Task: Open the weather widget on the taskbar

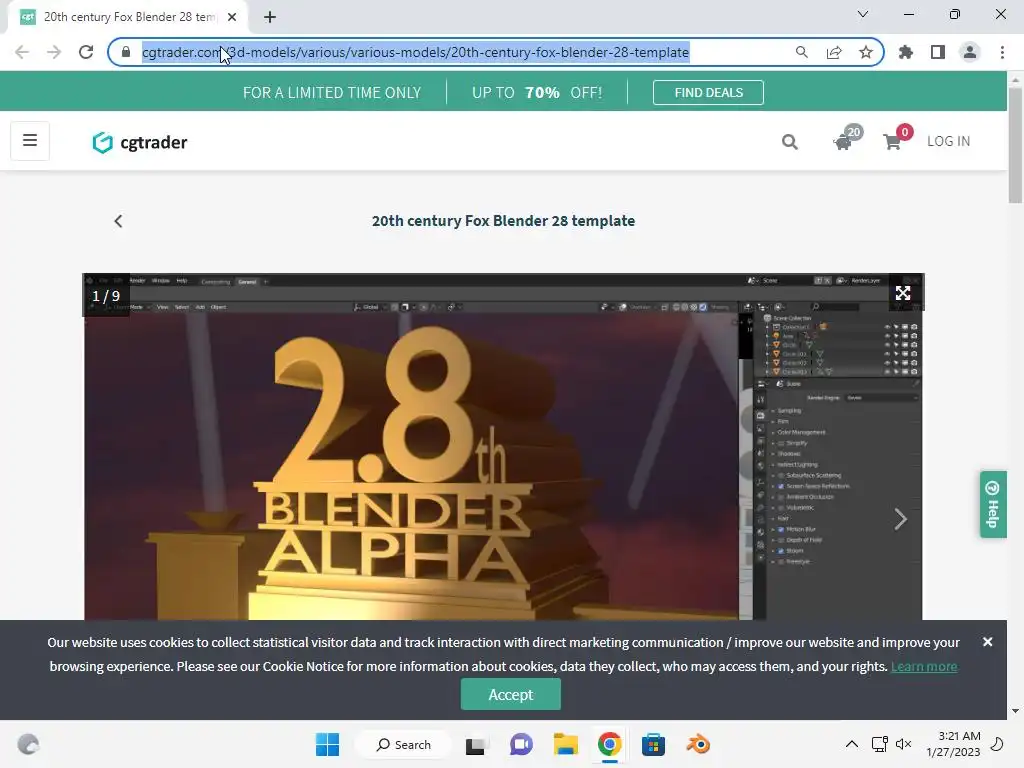Action: [28, 744]
